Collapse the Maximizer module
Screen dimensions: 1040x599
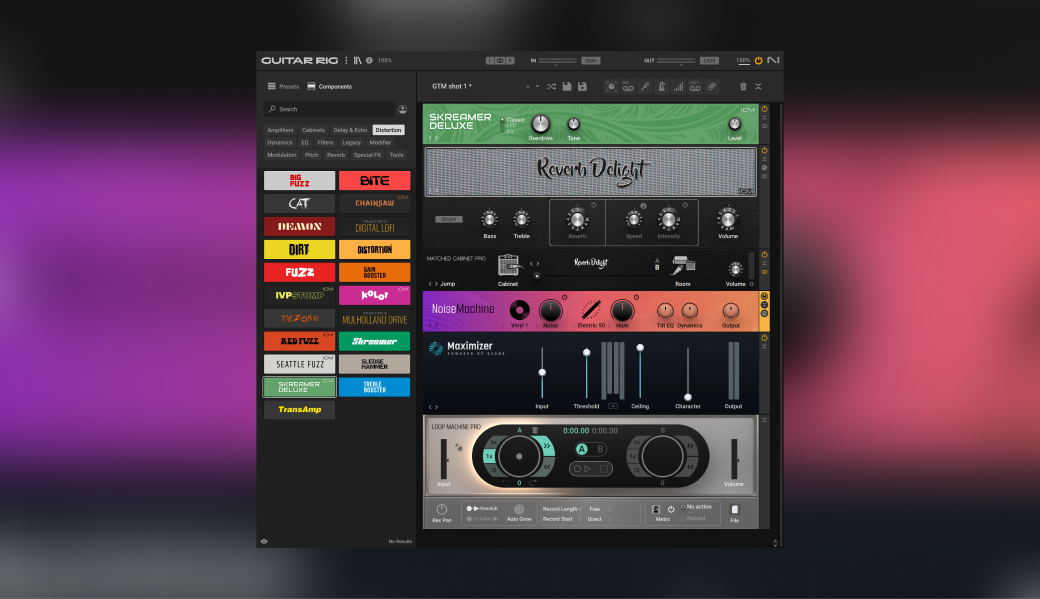tap(764, 347)
